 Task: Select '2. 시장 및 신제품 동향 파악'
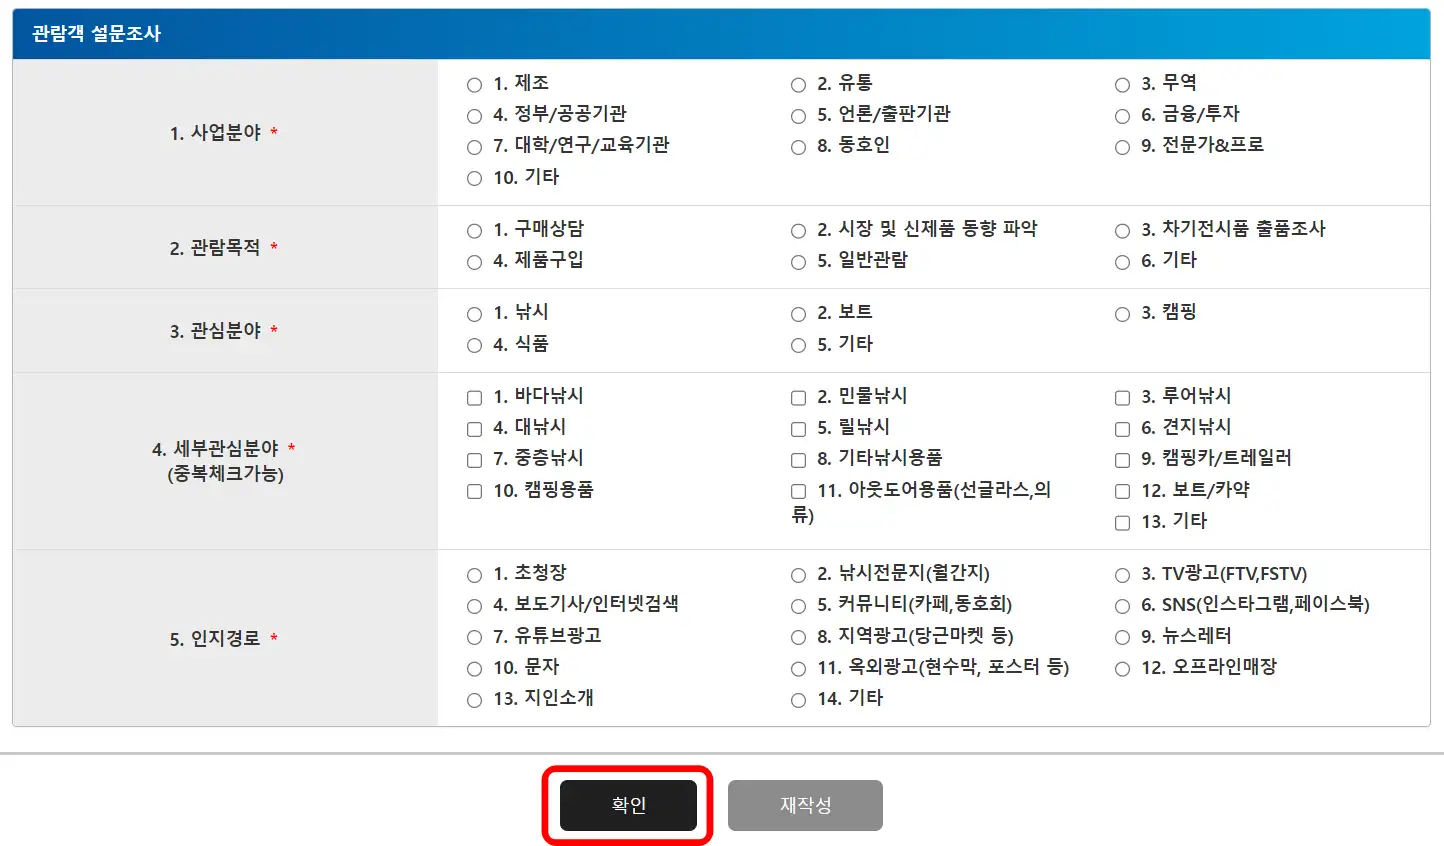click(x=797, y=229)
